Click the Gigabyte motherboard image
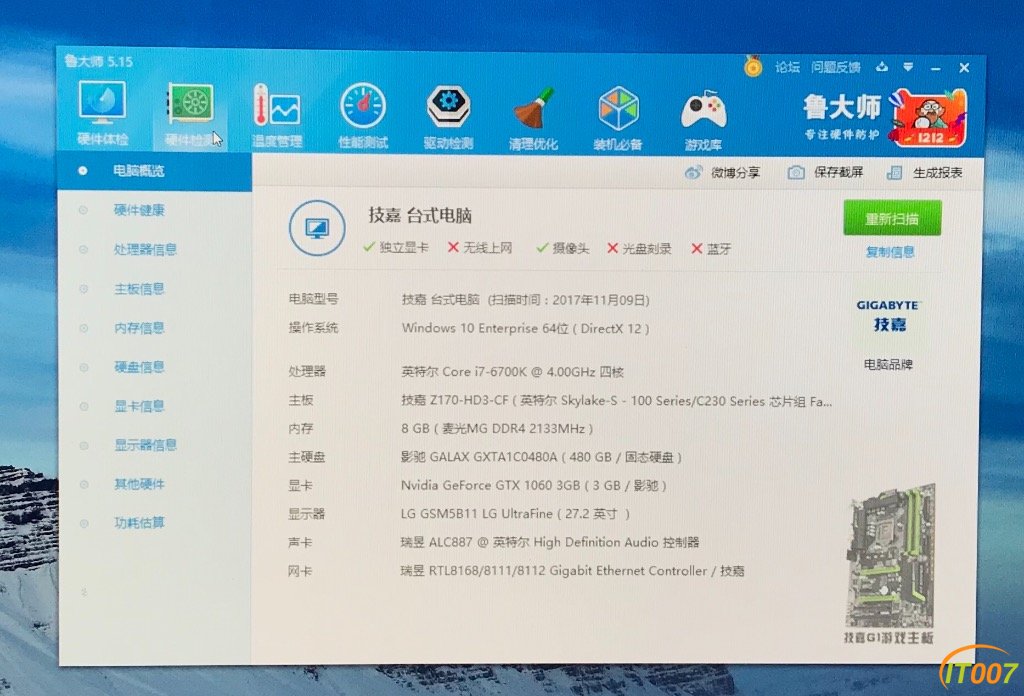The width and height of the screenshot is (1024, 696). point(890,555)
